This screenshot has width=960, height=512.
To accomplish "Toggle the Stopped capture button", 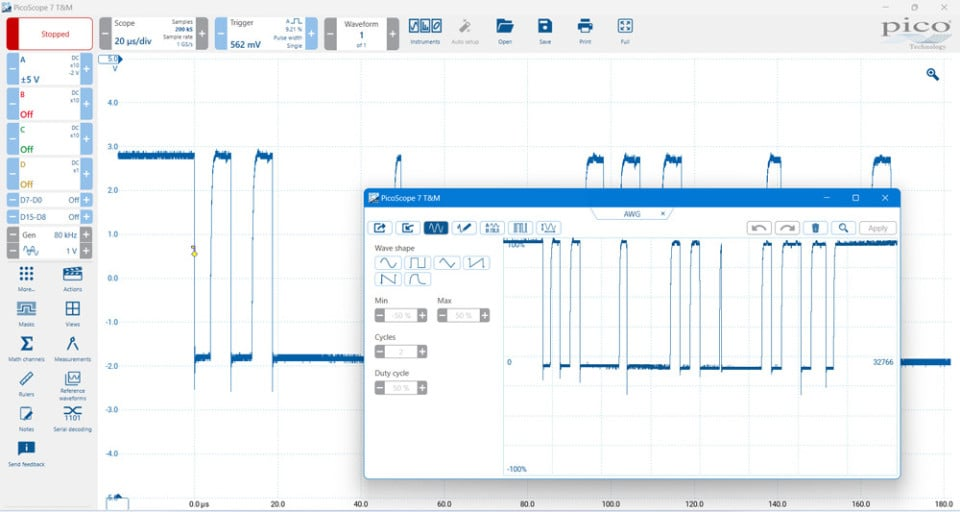I will coord(55,33).
